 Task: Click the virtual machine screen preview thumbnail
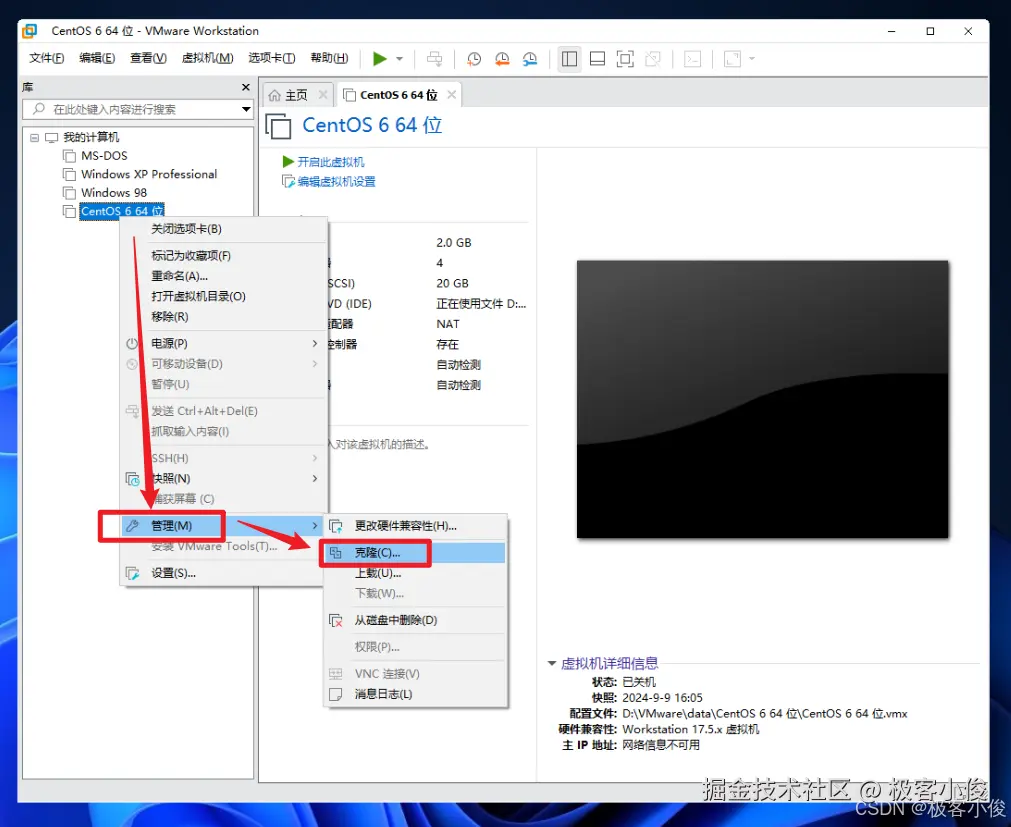click(x=762, y=399)
